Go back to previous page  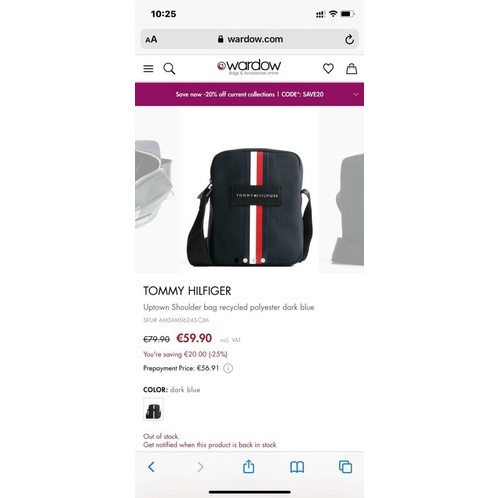[151, 467]
